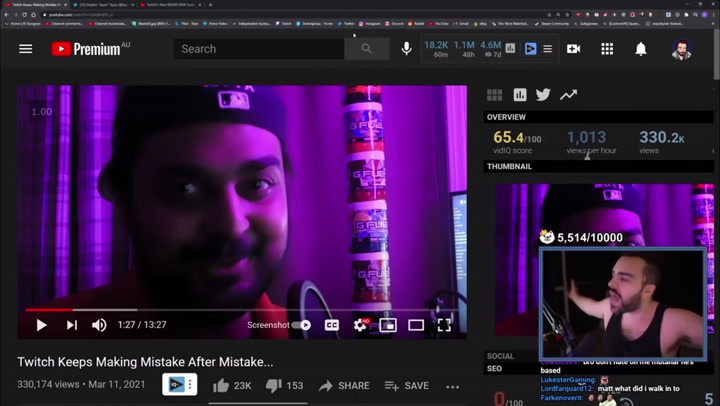The height and width of the screenshot is (406, 720).
Task: Open the Create video camera icon
Action: pos(574,49)
